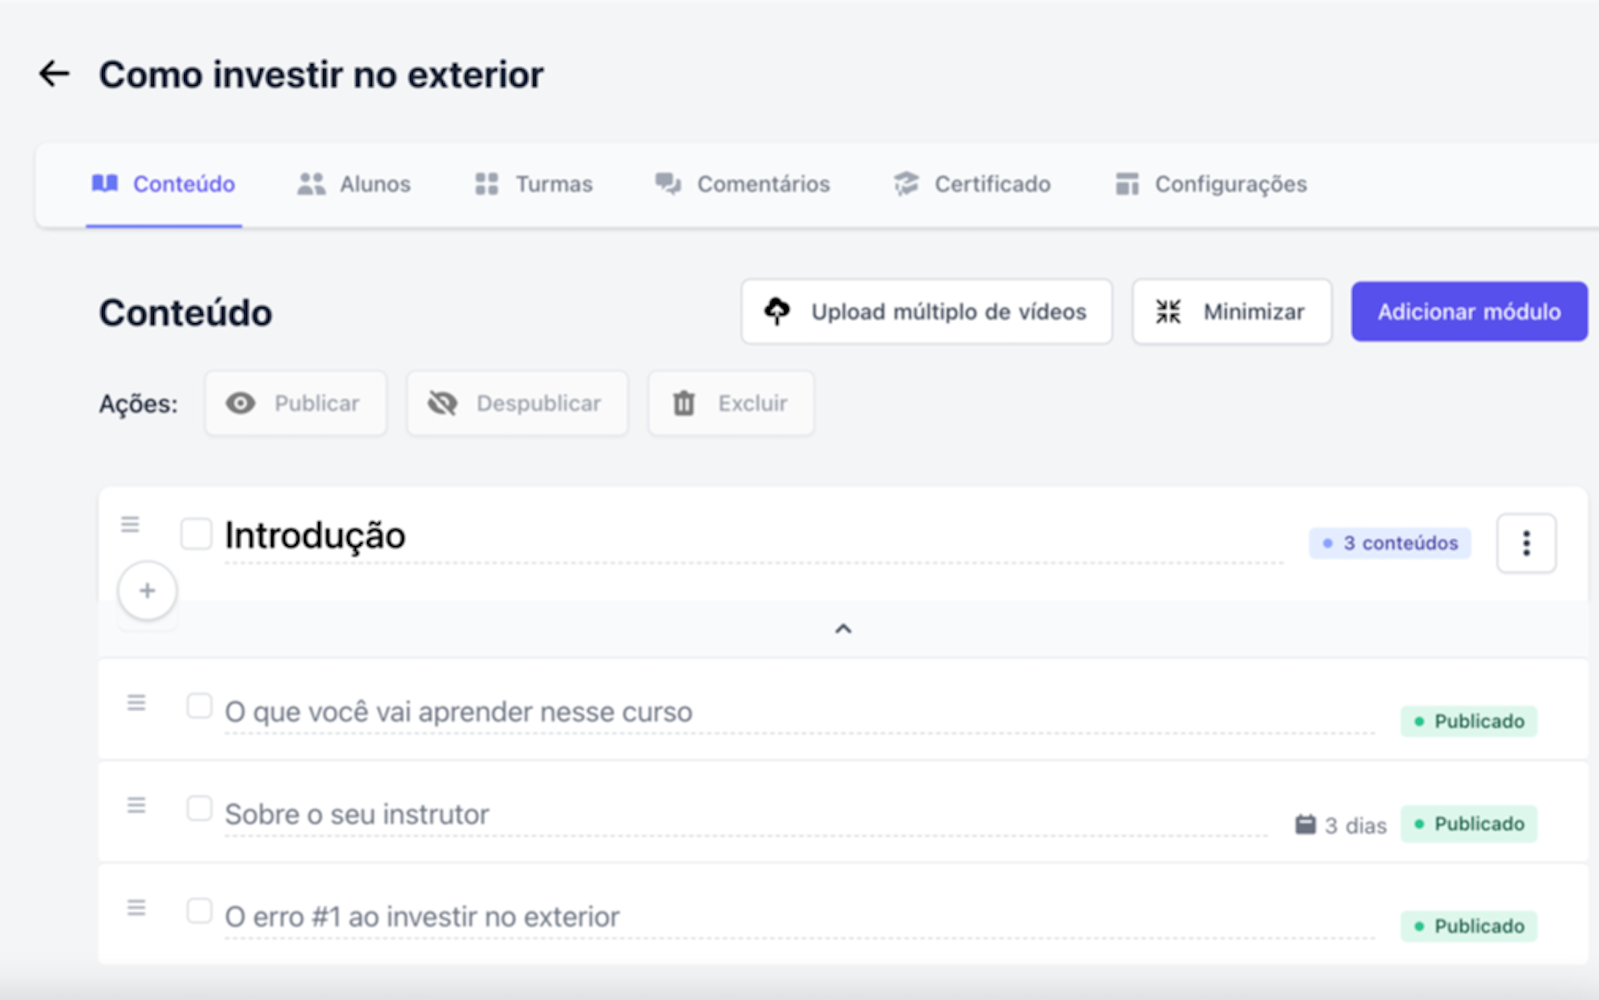Edit 'O que você vai aprender nesse curso' title

[800, 713]
